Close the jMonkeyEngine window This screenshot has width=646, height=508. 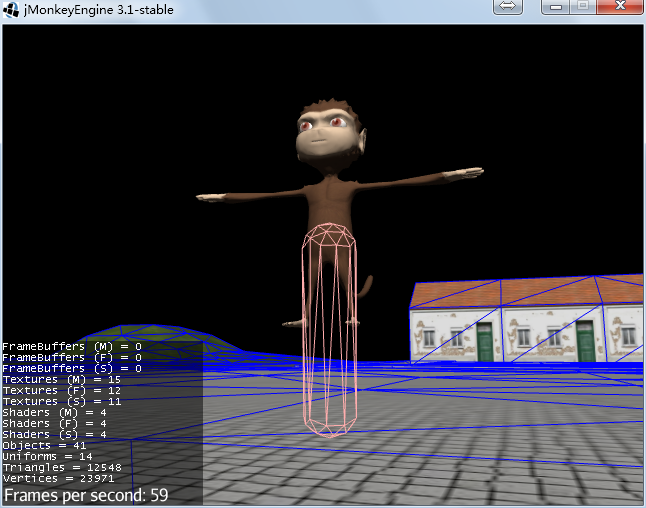point(621,6)
